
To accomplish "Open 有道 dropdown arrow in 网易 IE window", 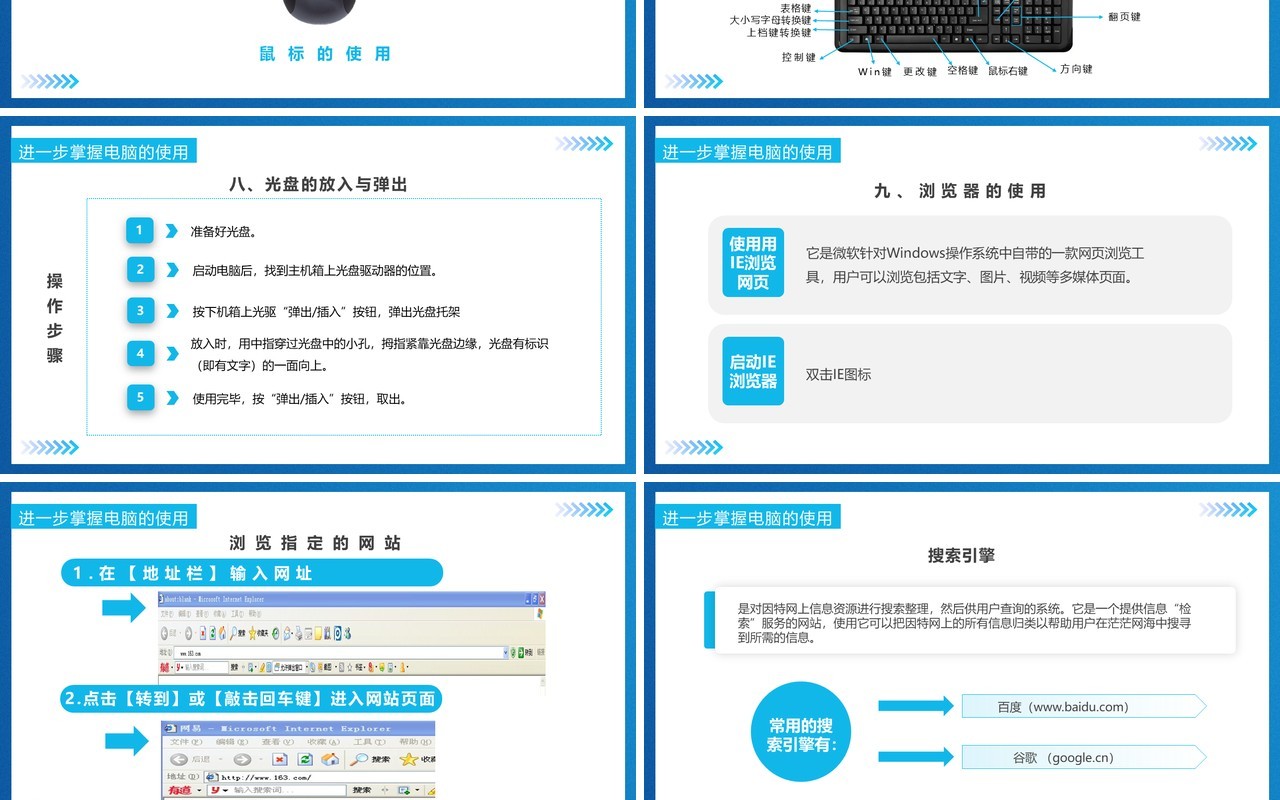I will [x=199, y=790].
